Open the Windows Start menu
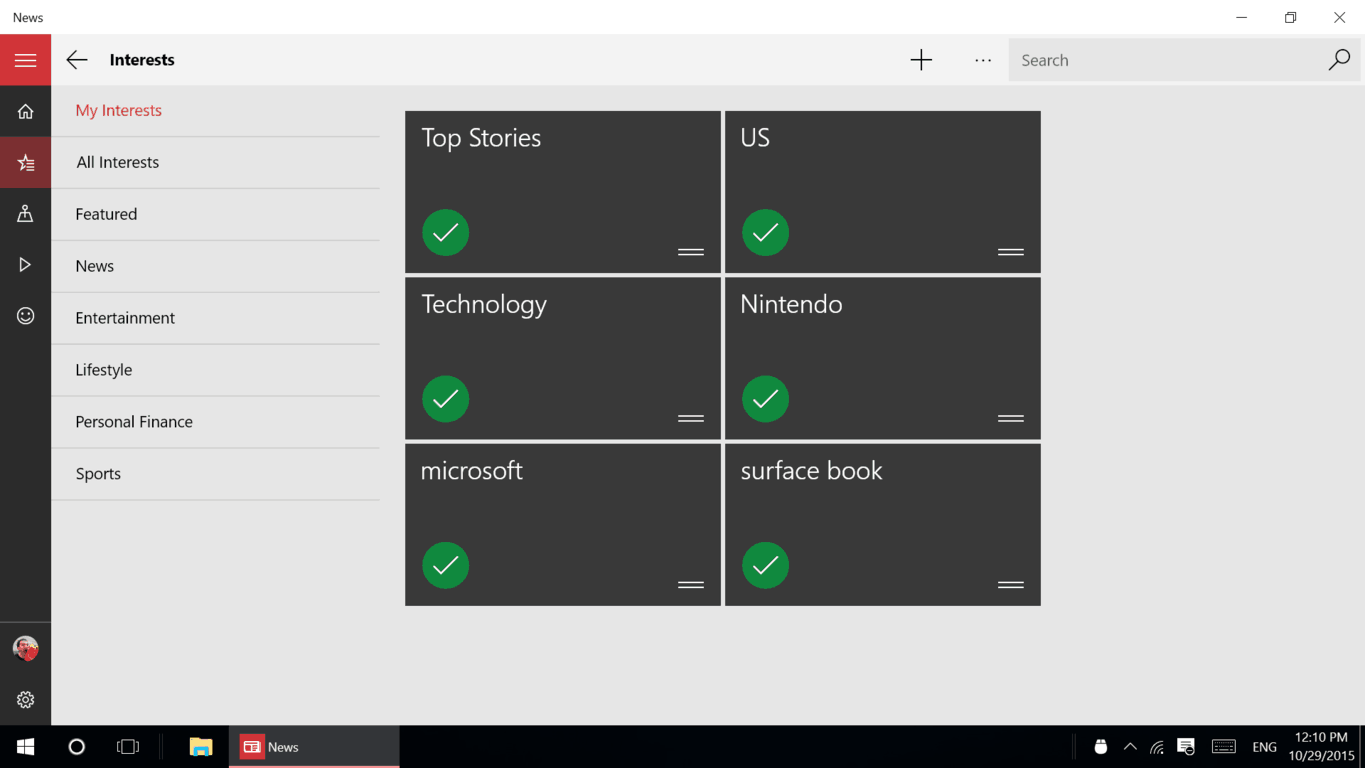This screenshot has width=1365, height=768. tap(25, 747)
